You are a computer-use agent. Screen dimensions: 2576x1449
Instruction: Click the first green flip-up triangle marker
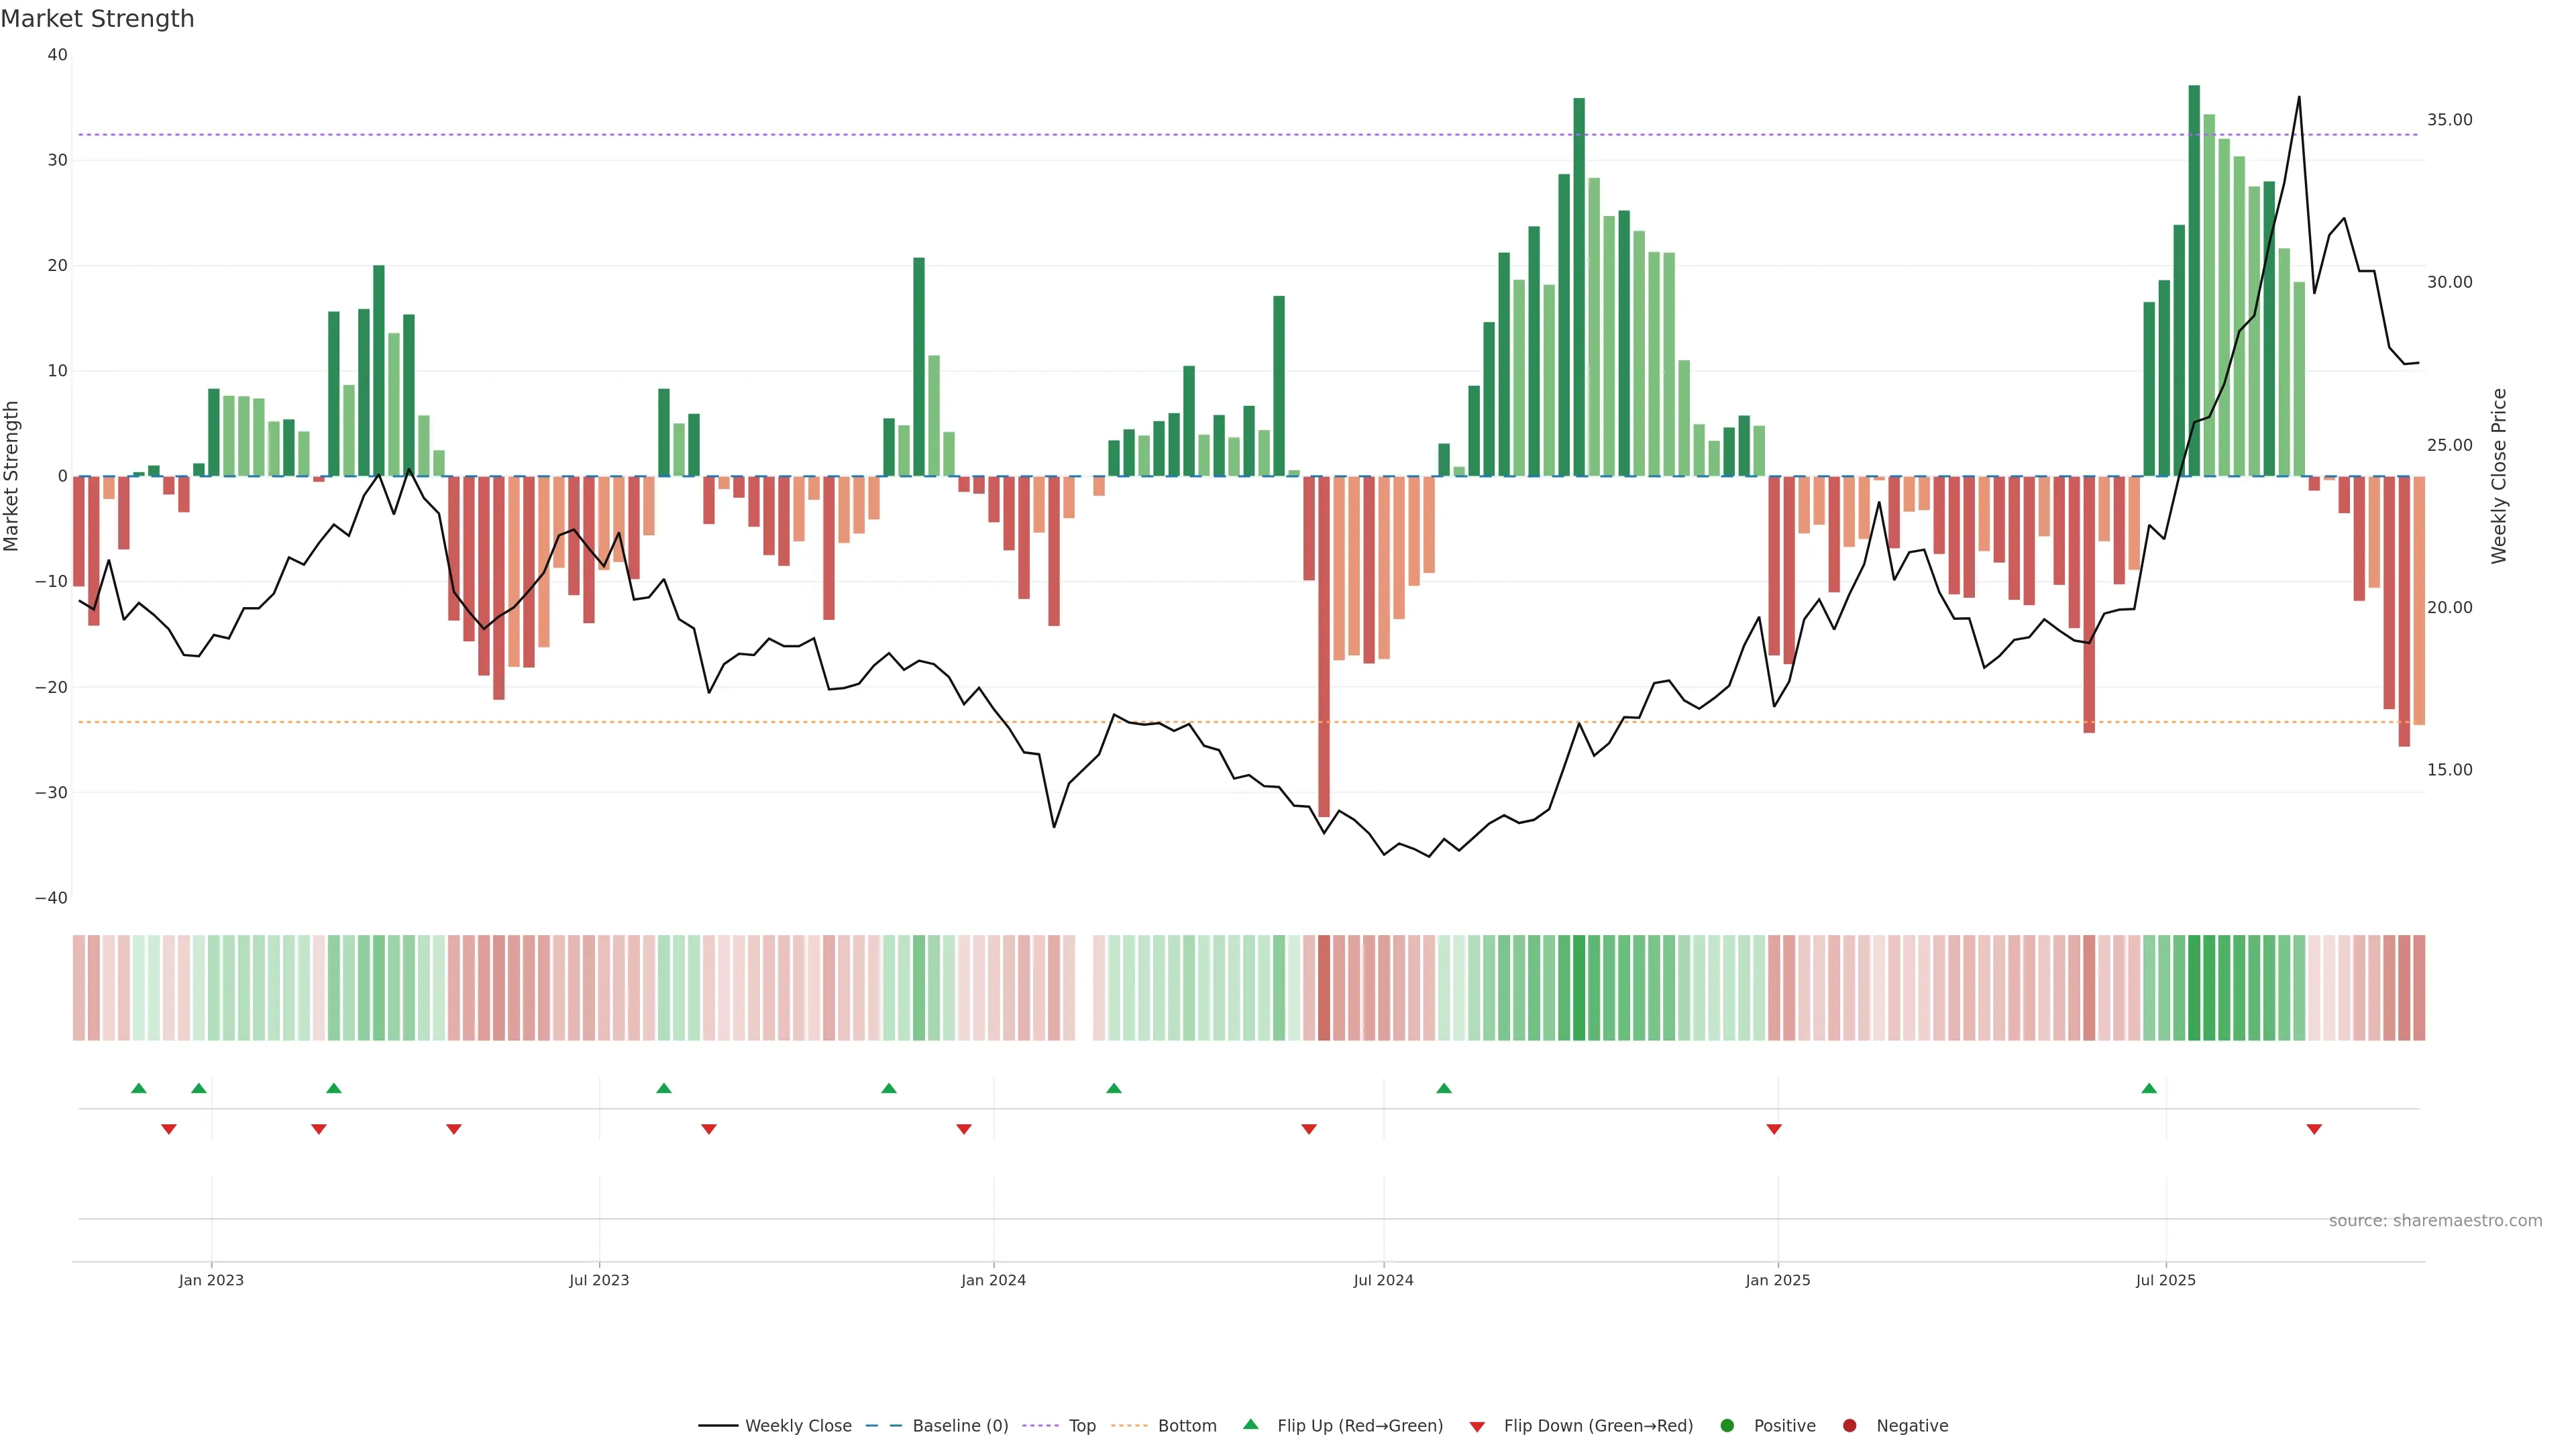pos(139,1088)
